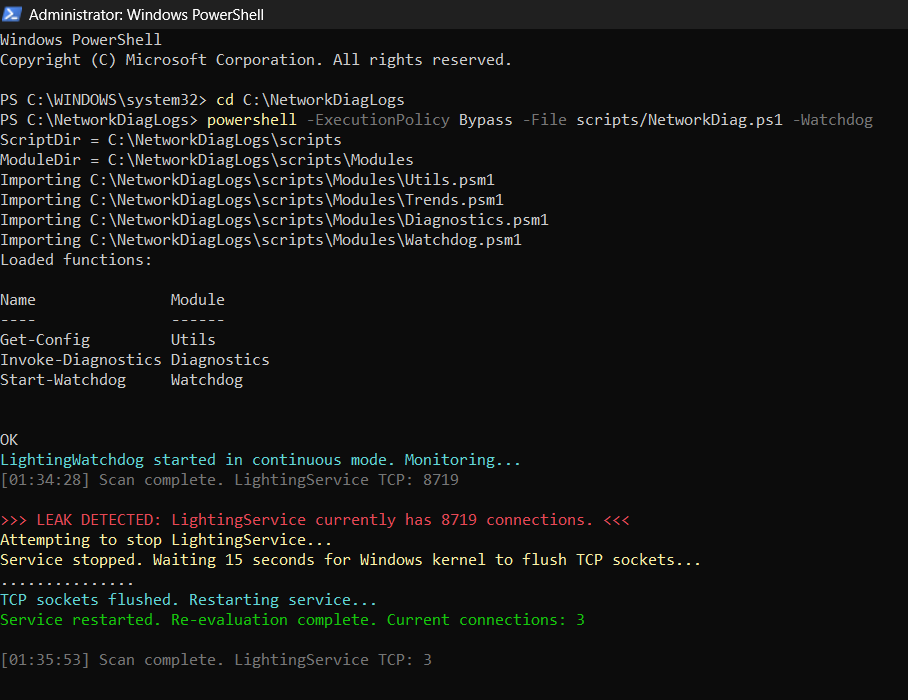The image size is (908, 700).
Task: Click the 'Diagnostics' module cell in the table
Action: [220, 360]
